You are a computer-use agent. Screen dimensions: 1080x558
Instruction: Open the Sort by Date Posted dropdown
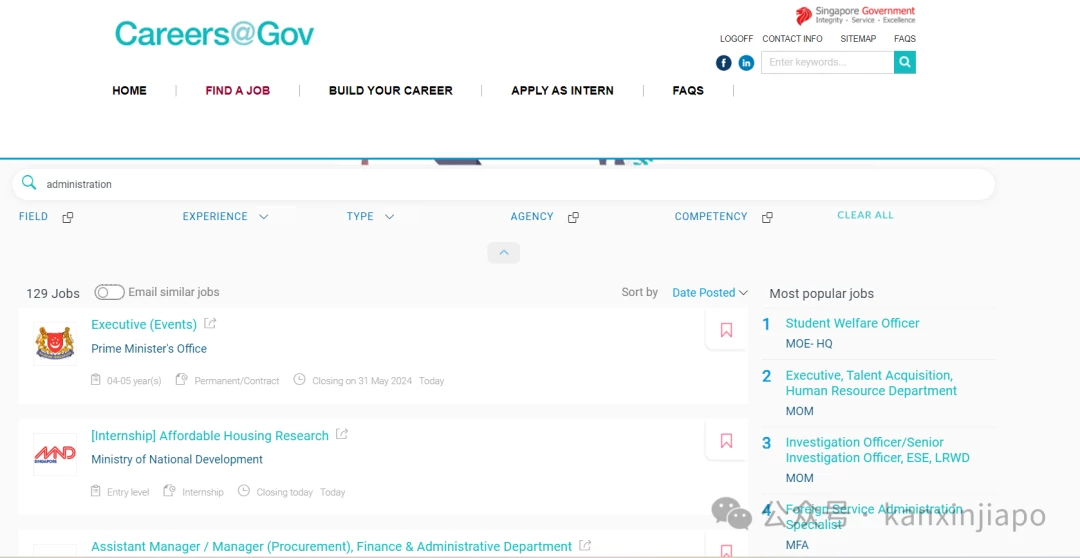point(710,293)
